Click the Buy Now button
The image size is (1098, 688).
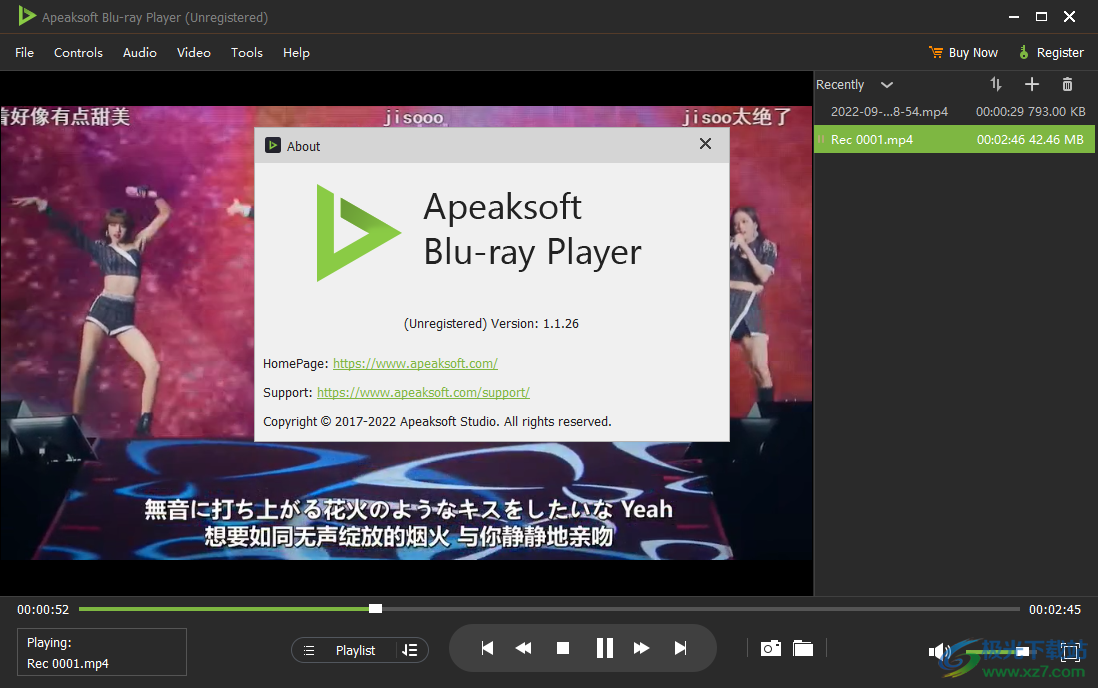click(x=962, y=52)
